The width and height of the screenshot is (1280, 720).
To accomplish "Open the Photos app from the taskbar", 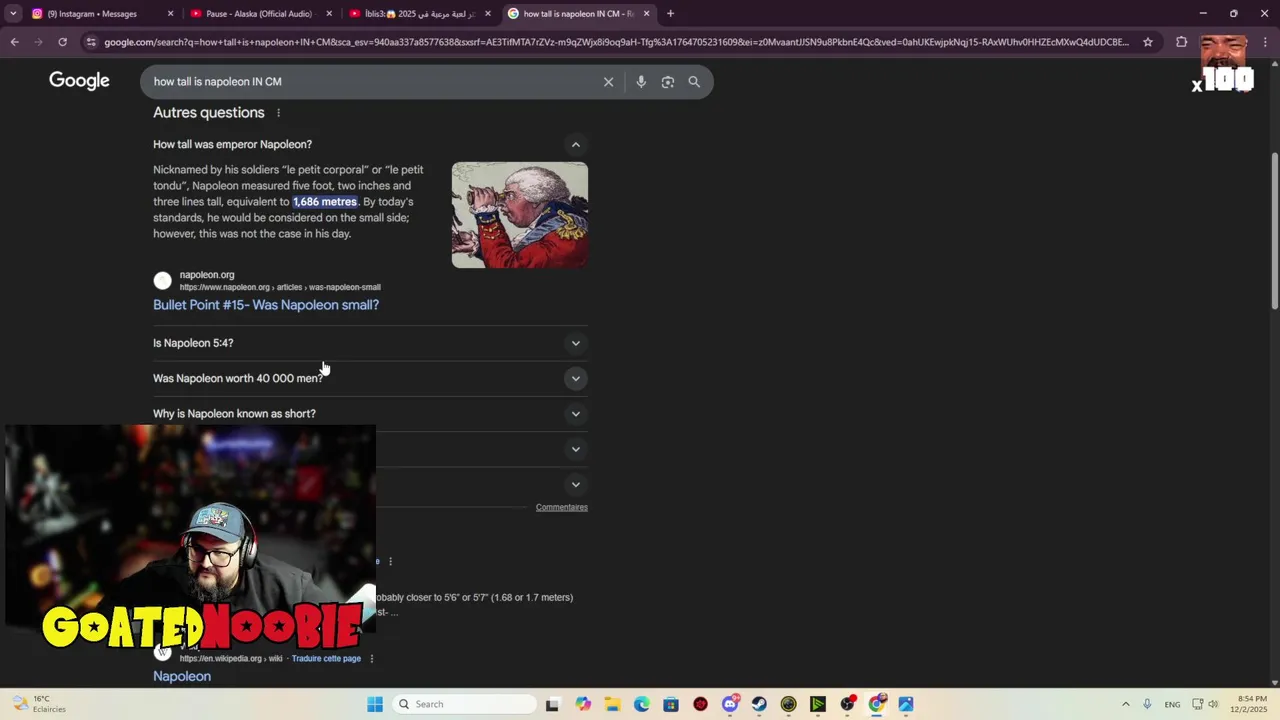I will 906,704.
